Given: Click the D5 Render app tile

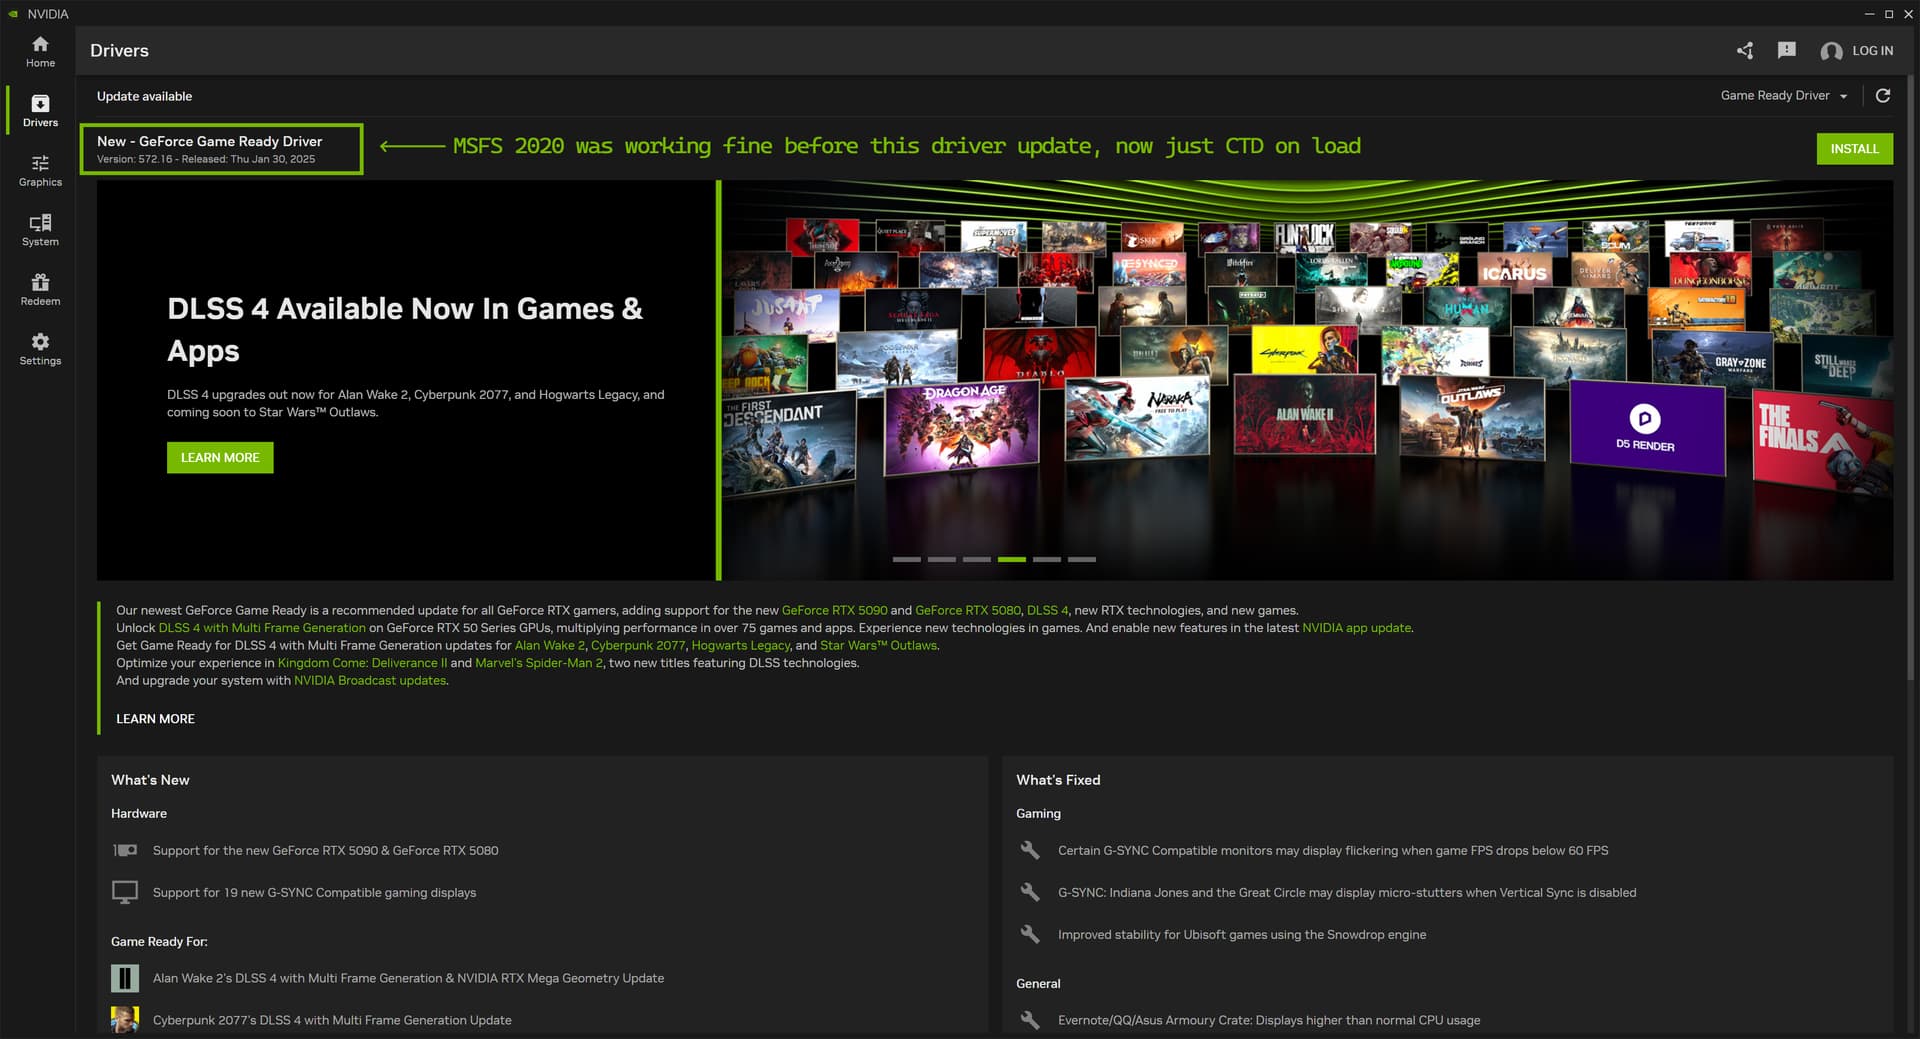Looking at the screenshot, I should point(1646,426).
